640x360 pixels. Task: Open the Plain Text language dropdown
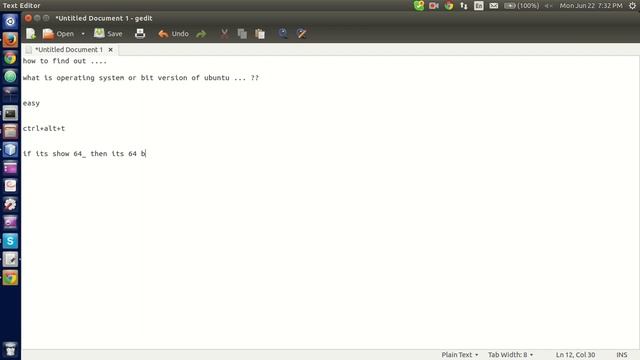click(460, 355)
